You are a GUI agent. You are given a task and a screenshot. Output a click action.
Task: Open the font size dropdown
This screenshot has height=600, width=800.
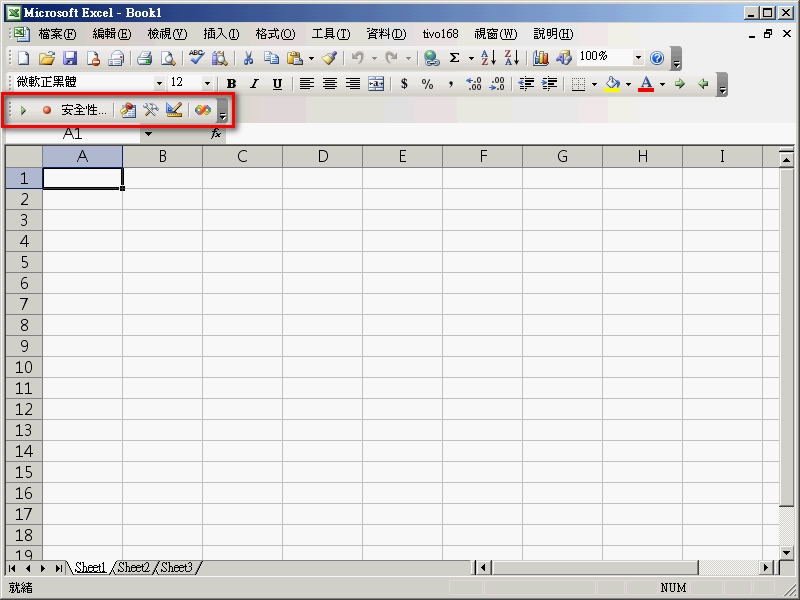pyautogui.click(x=207, y=83)
